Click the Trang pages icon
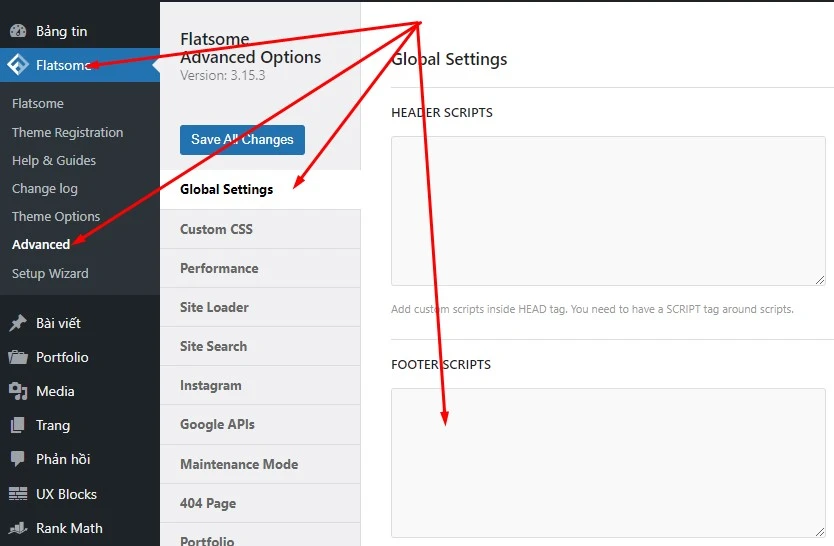This screenshot has width=834, height=546. tap(18, 425)
